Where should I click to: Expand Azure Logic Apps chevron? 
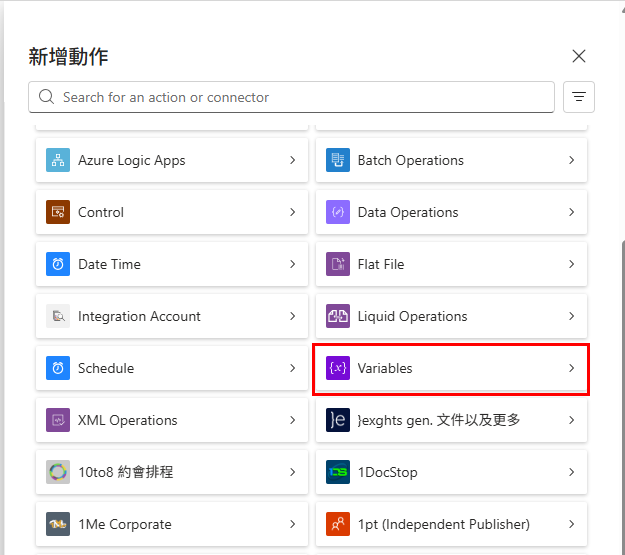tap(293, 160)
